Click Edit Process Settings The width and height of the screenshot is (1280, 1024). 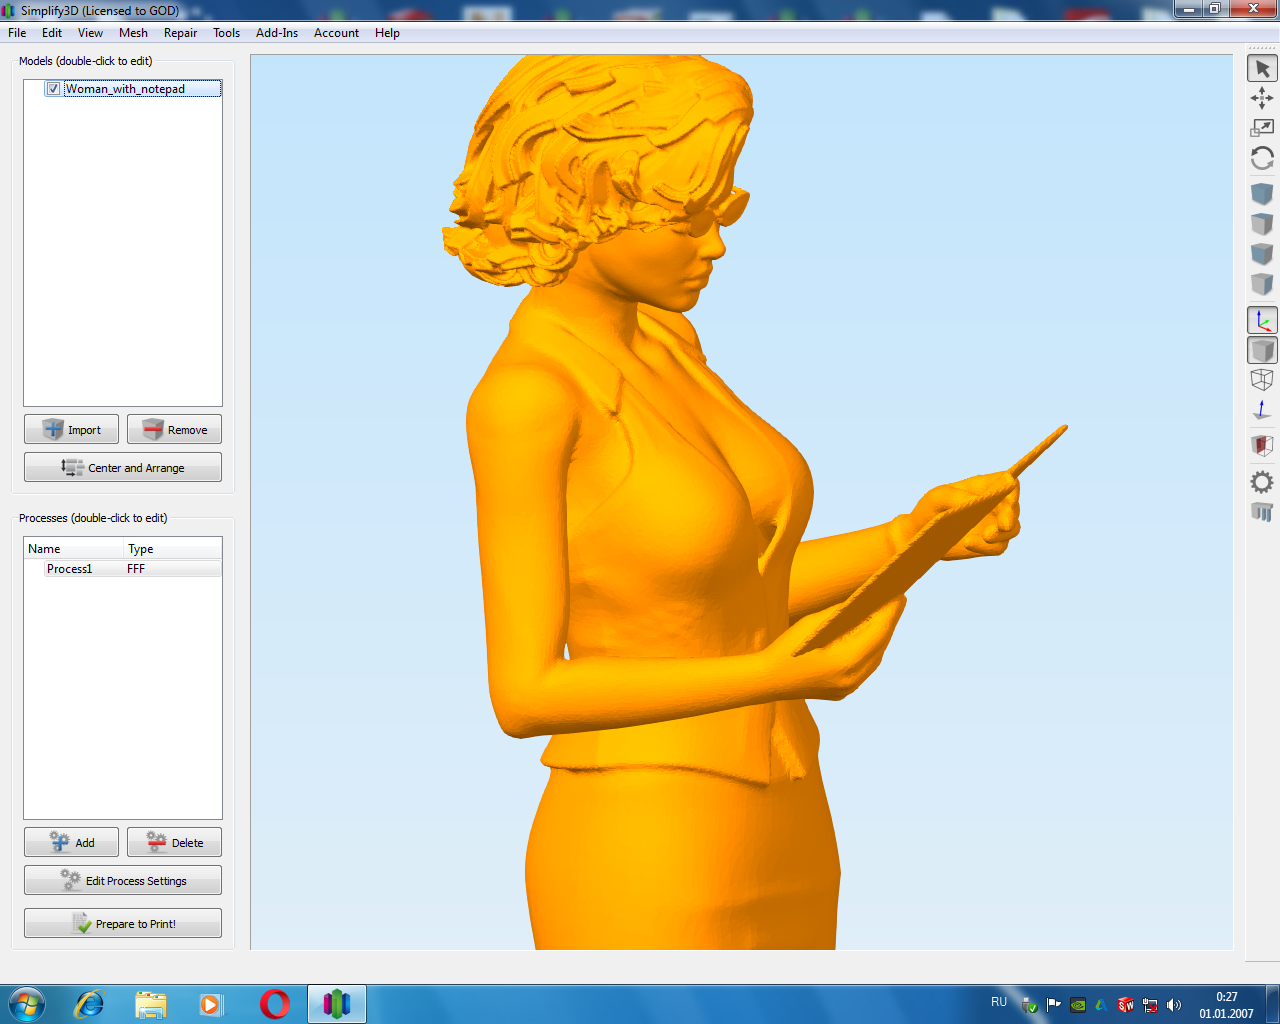[x=123, y=881]
